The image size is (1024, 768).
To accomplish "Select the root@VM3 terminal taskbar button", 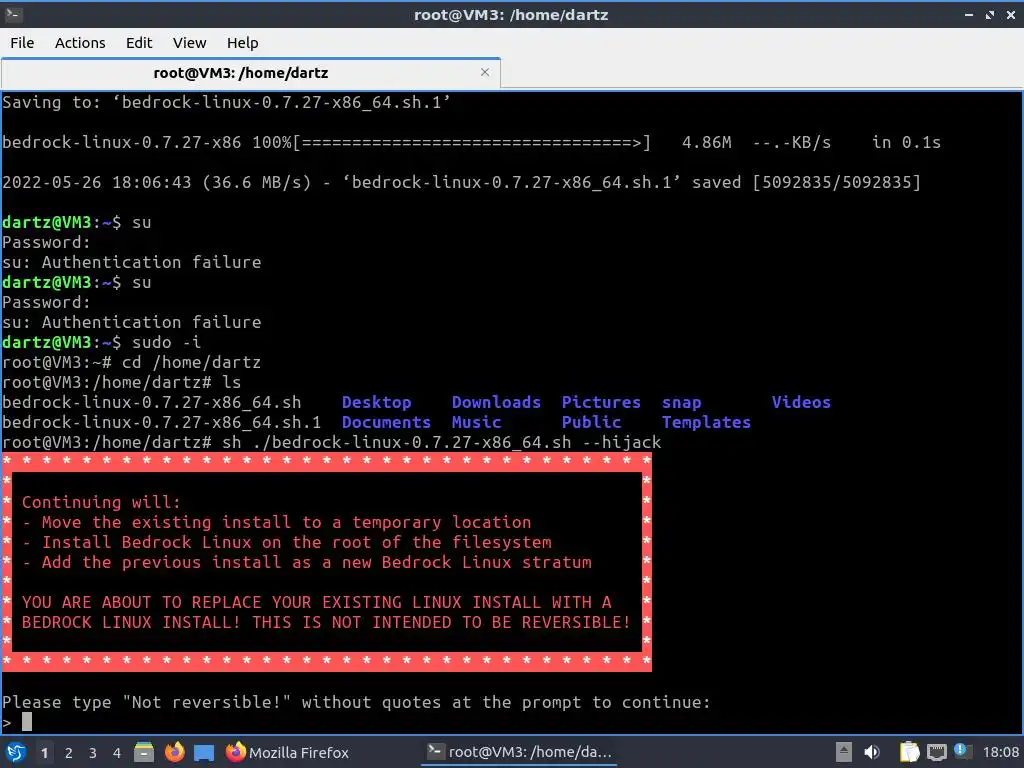I will 519,752.
